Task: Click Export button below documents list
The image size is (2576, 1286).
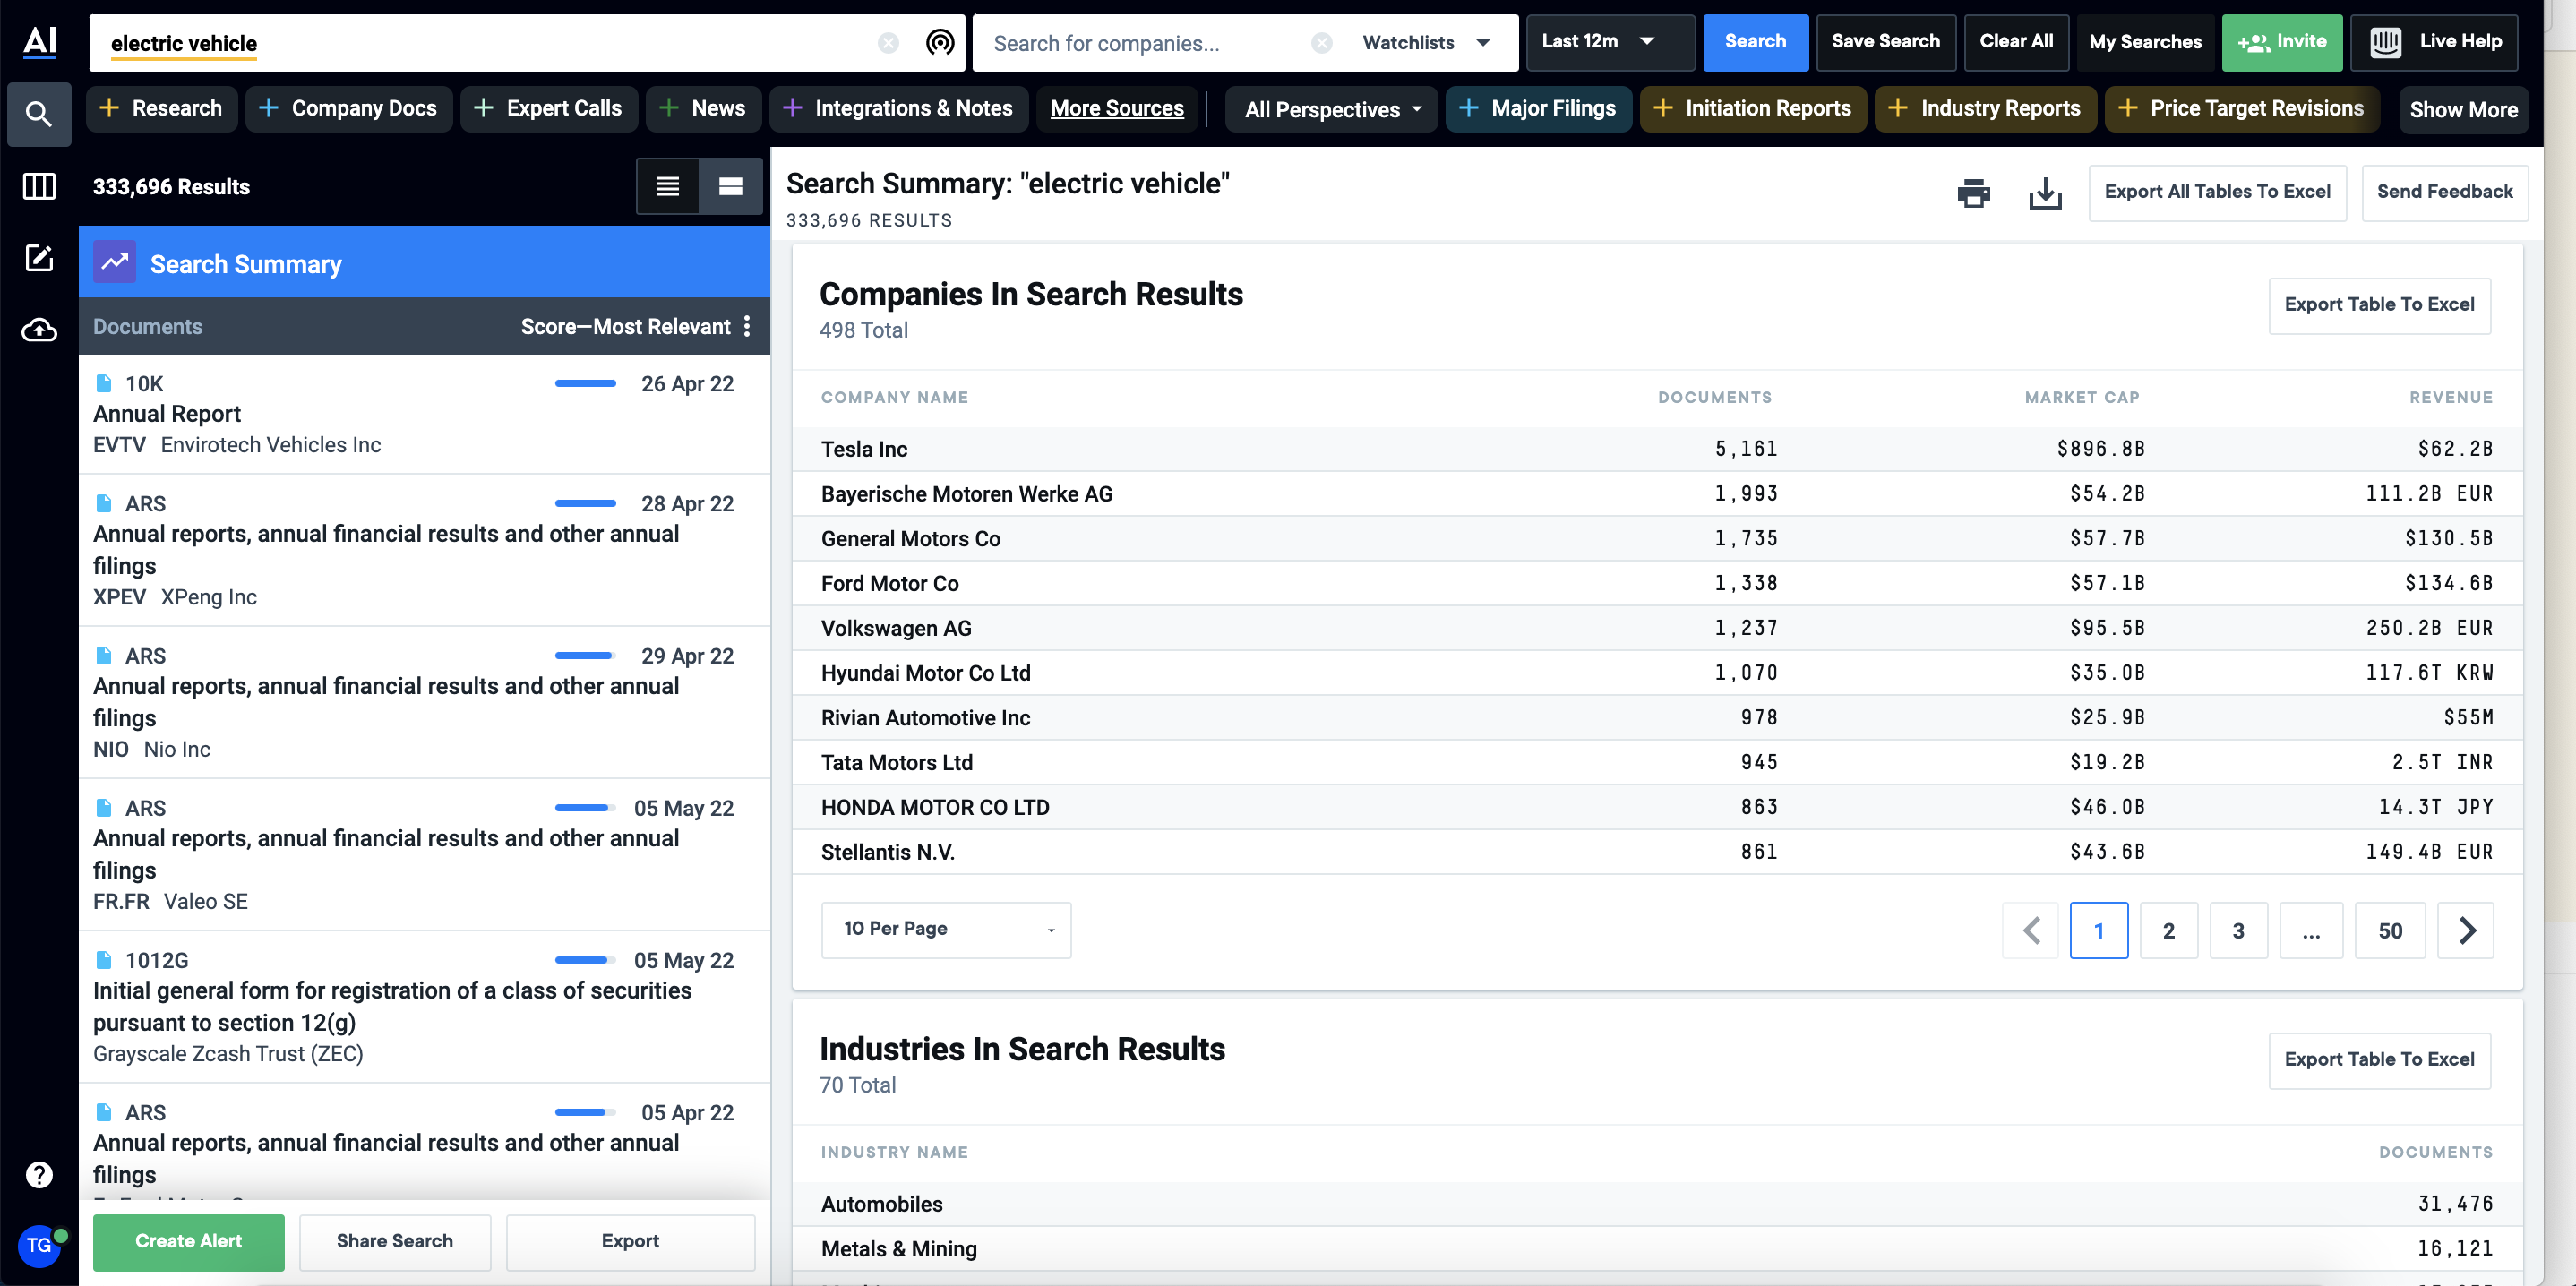Action: (x=630, y=1241)
